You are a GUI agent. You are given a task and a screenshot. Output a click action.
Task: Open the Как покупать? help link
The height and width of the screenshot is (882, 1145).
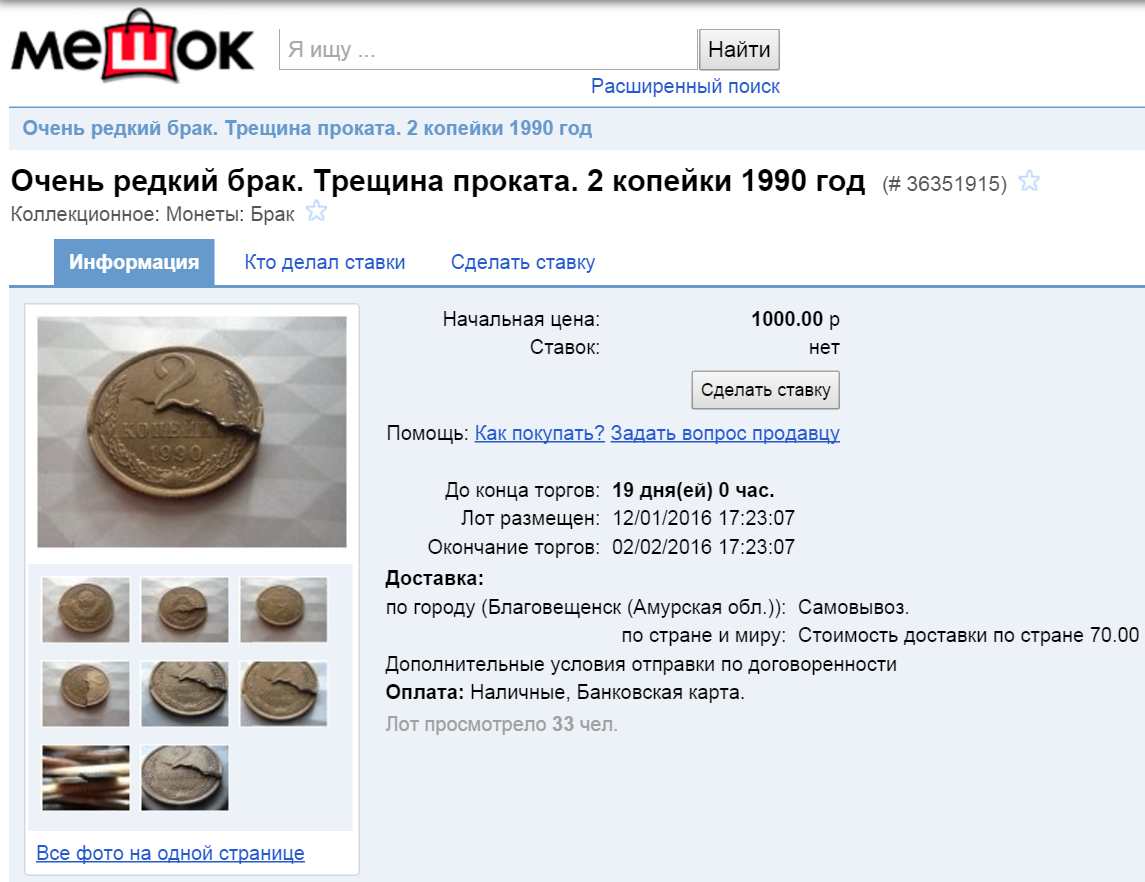click(x=540, y=433)
